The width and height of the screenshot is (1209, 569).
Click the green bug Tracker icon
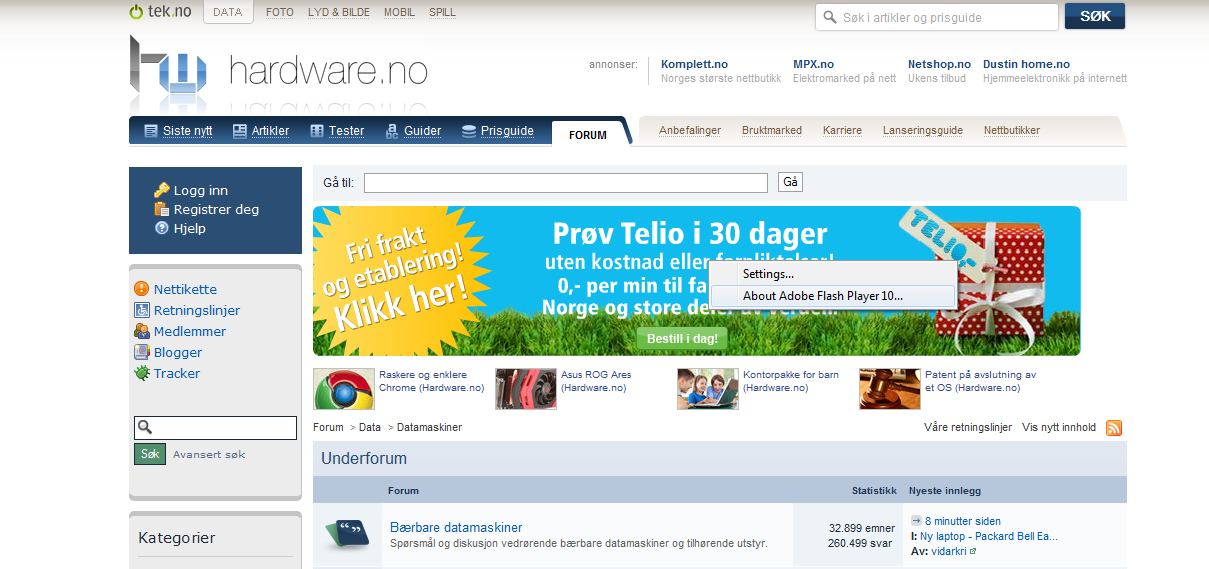142,373
